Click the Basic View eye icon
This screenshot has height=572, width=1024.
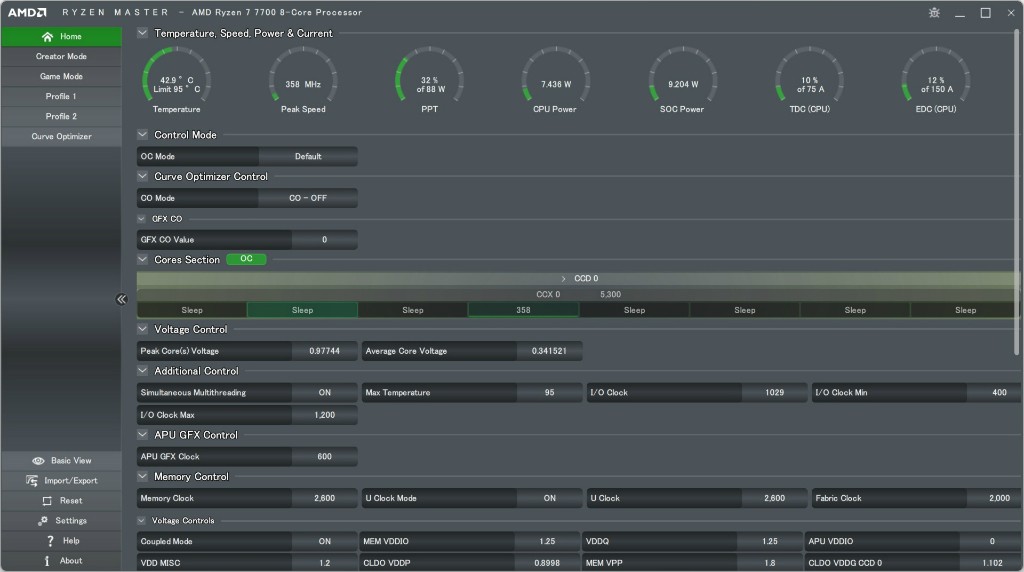[38, 461]
